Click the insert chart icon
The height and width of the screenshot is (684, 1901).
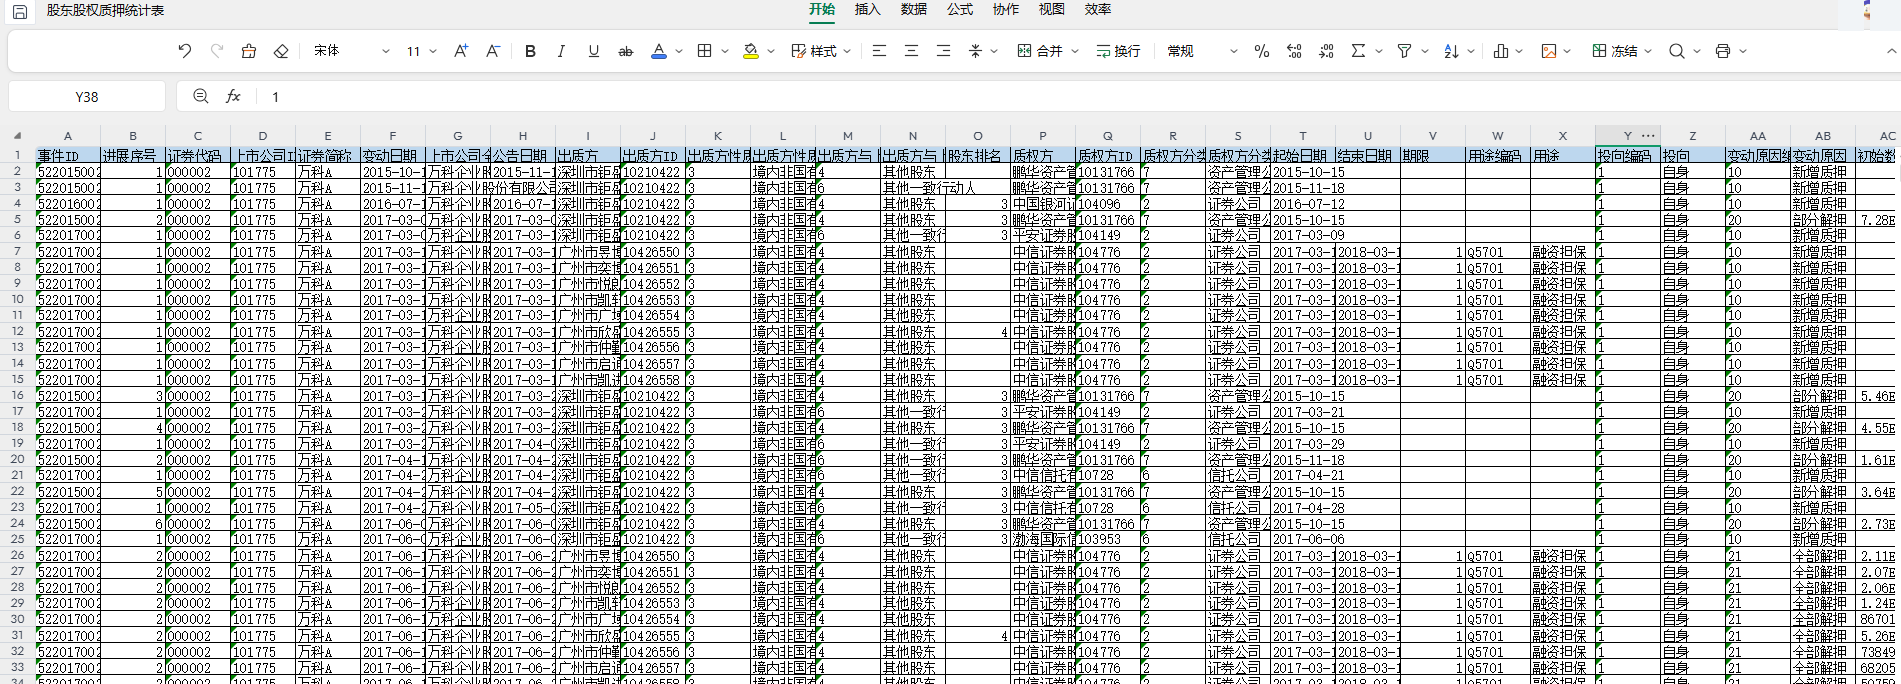pos(1500,51)
